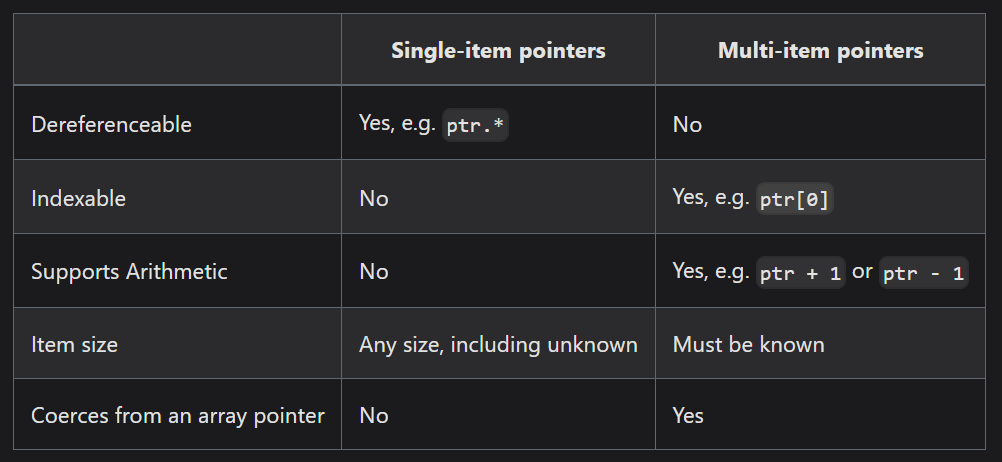The width and height of the screenshot is (1002, 462).
Task: Select the "Must be known" cell
Action: tap(748, 345)
